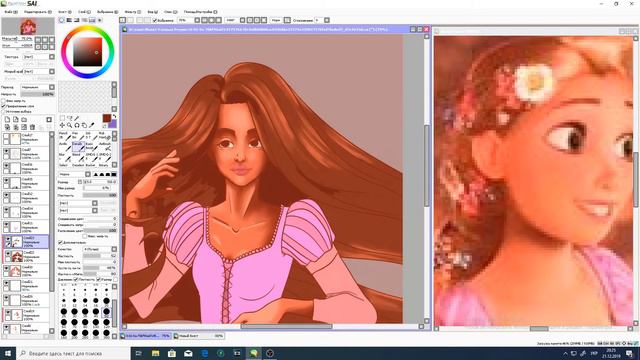Open File Explorer from the taskbar

pos(156,353)
